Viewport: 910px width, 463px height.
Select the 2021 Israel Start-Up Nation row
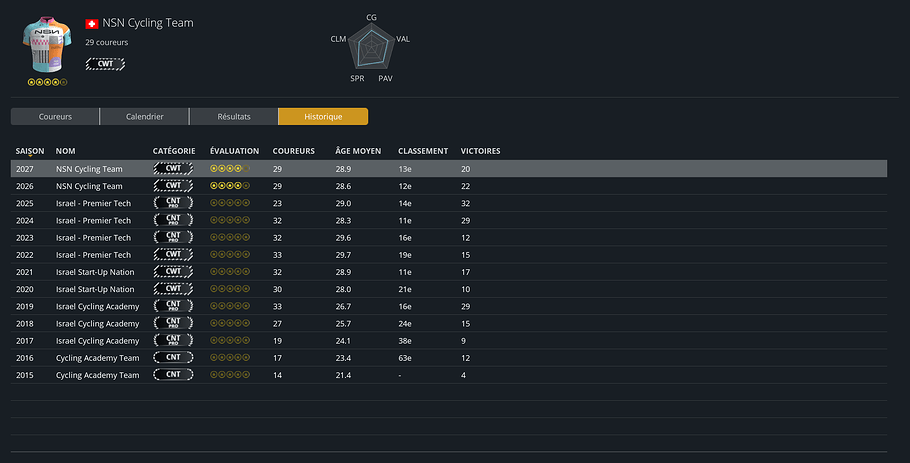pyautogui.click(x=449, y=272)
